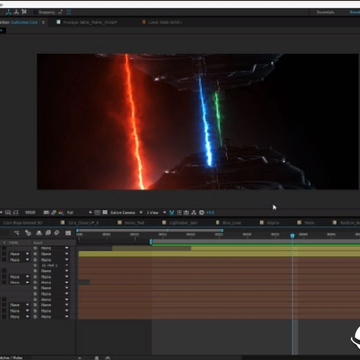Select the green layer bar at top
Viewport: 360px width, 360px height.
pyautogui.click(x=256, y=245)
